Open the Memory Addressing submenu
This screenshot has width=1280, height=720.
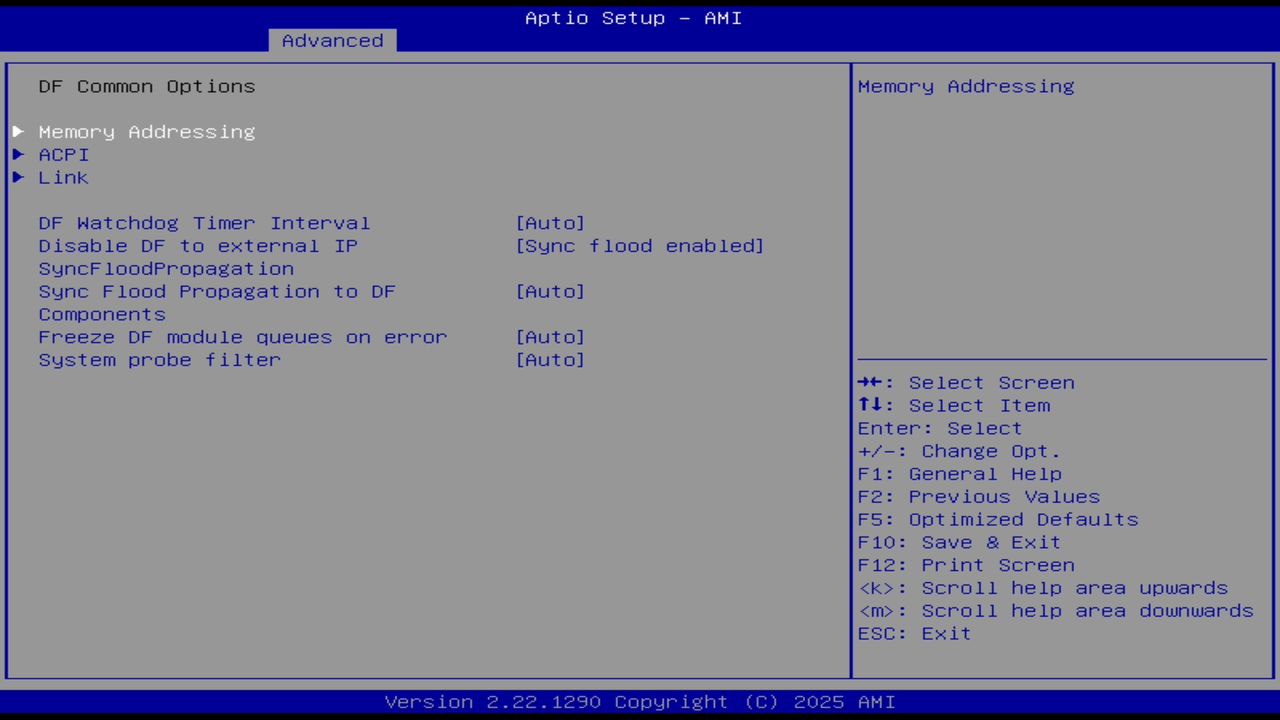point(146,131)
